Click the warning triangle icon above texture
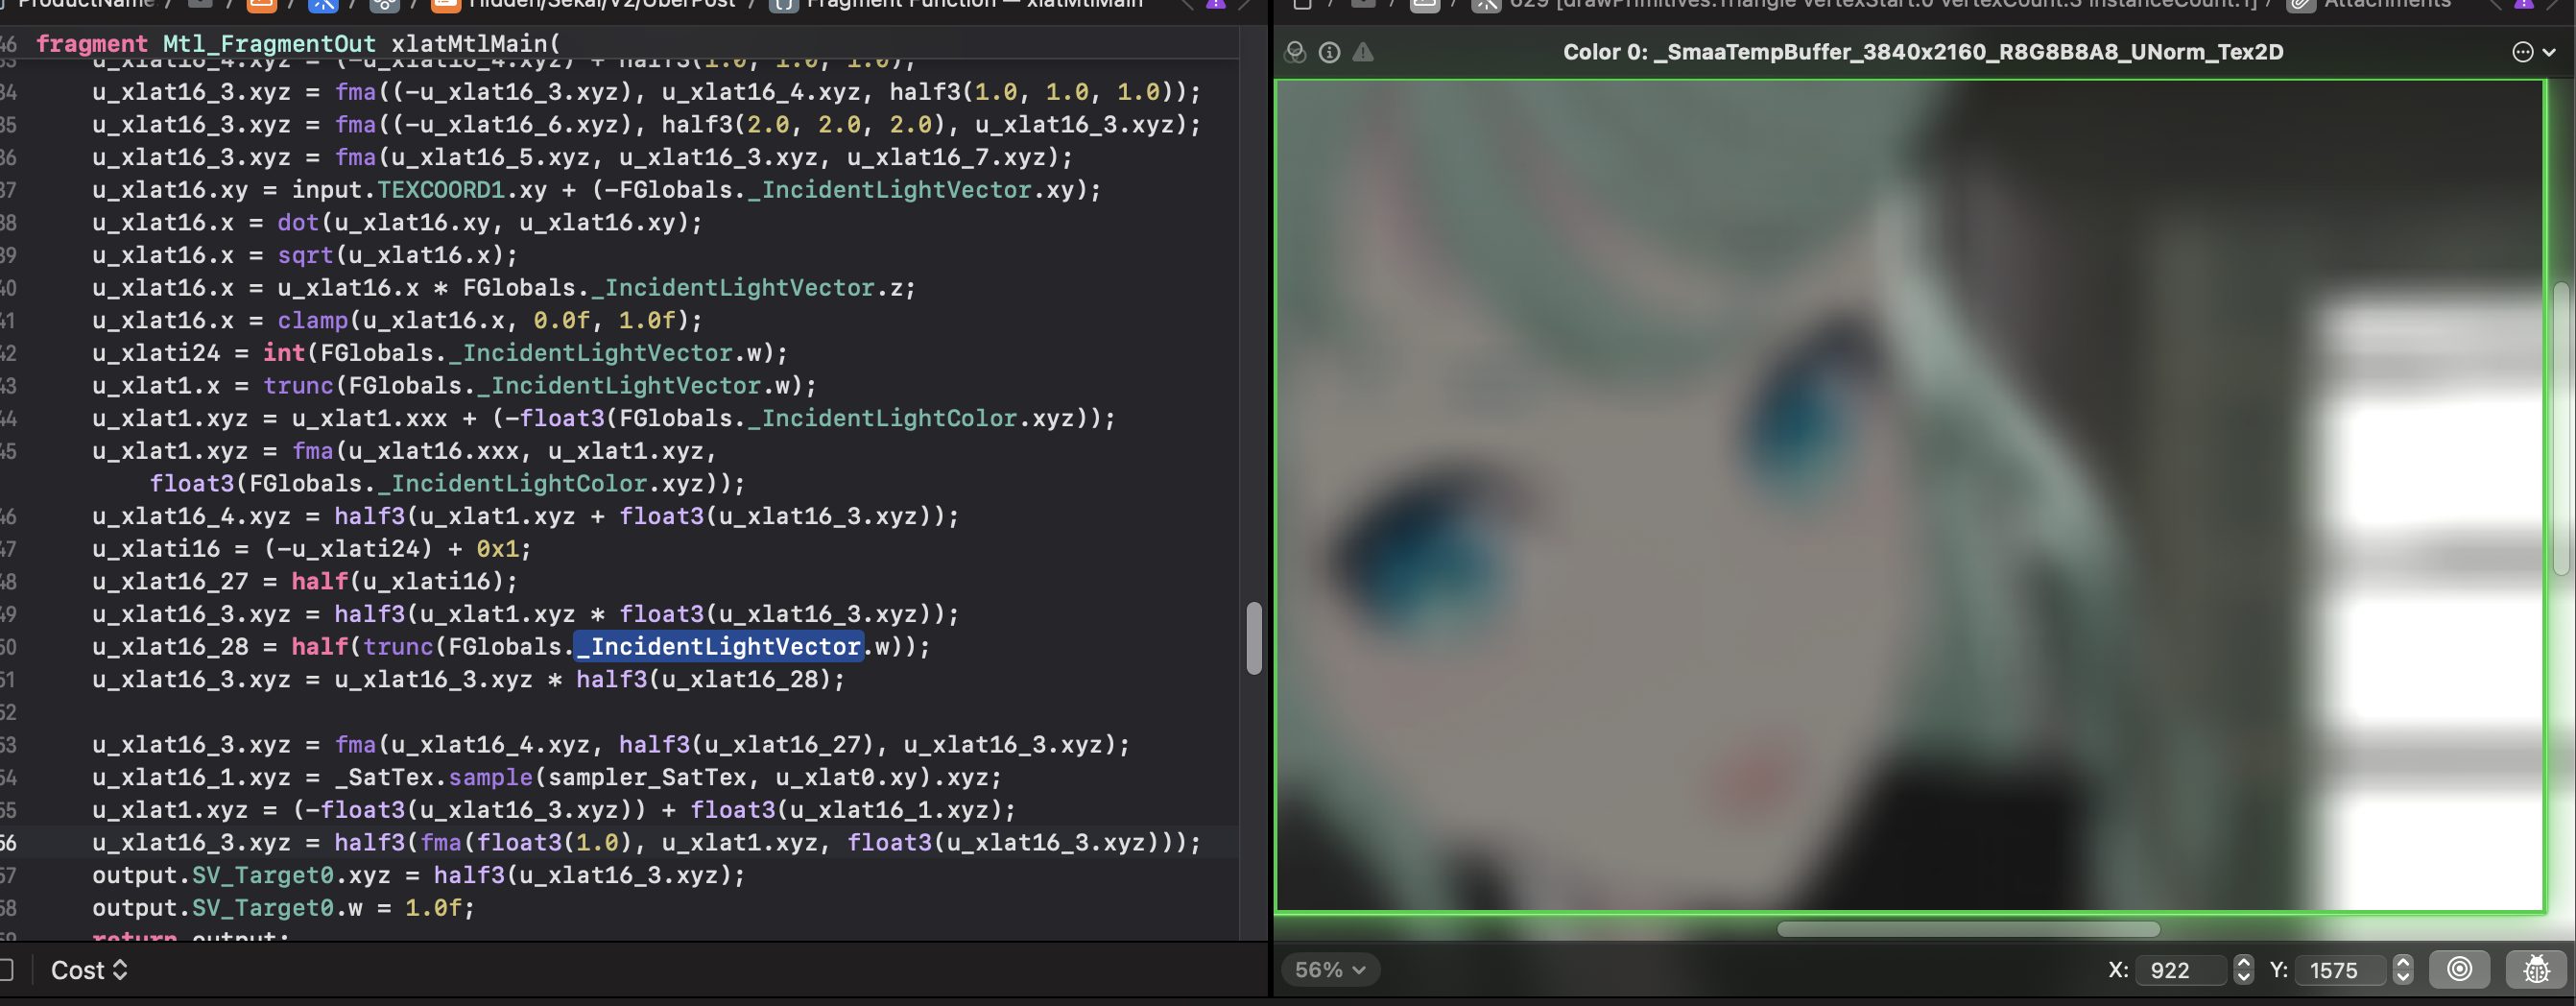 tap(1363, 52)
